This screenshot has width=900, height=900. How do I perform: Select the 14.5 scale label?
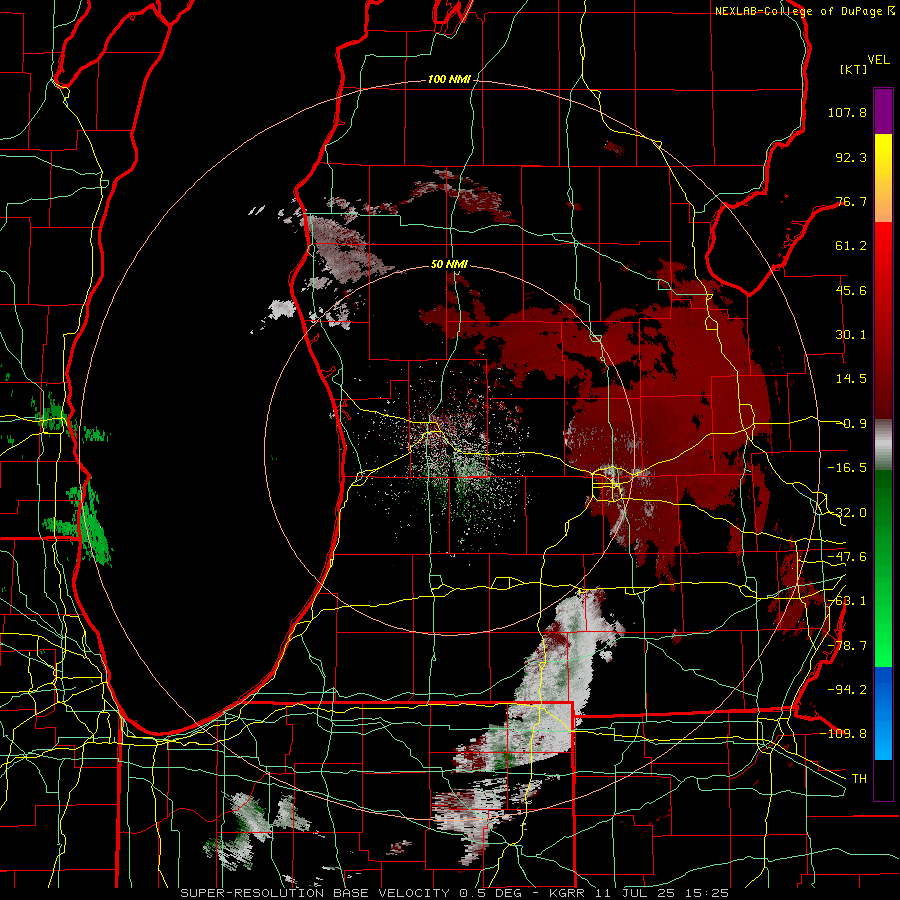coord(851,379)
